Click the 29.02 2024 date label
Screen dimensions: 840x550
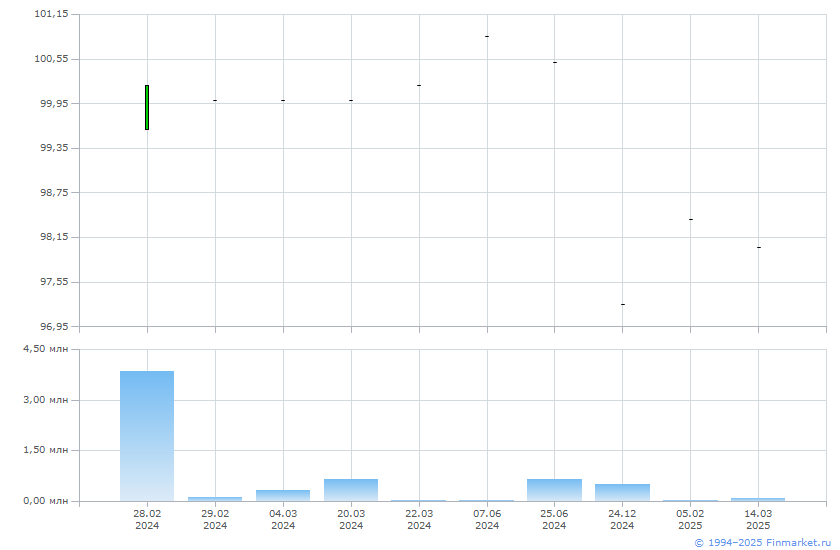(x=215, y=519)
